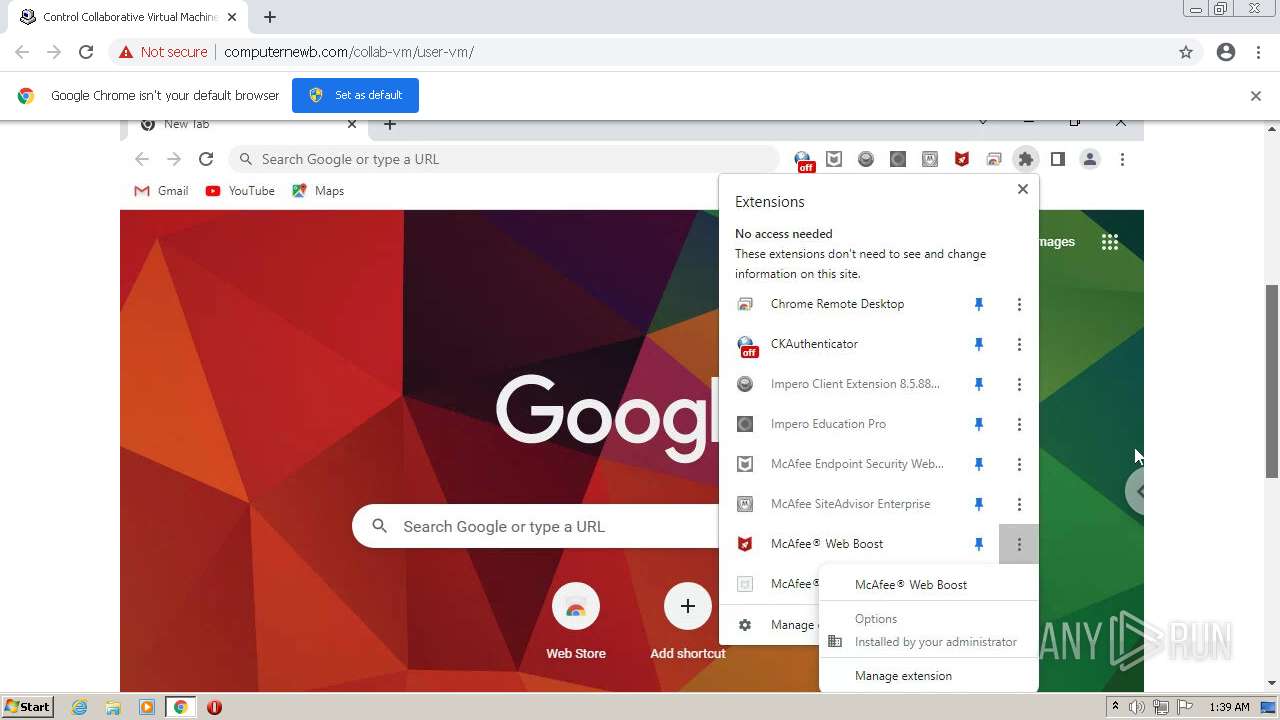Dismiss default browser infobar
The image size is (1280, 720).
(1256, 96)
